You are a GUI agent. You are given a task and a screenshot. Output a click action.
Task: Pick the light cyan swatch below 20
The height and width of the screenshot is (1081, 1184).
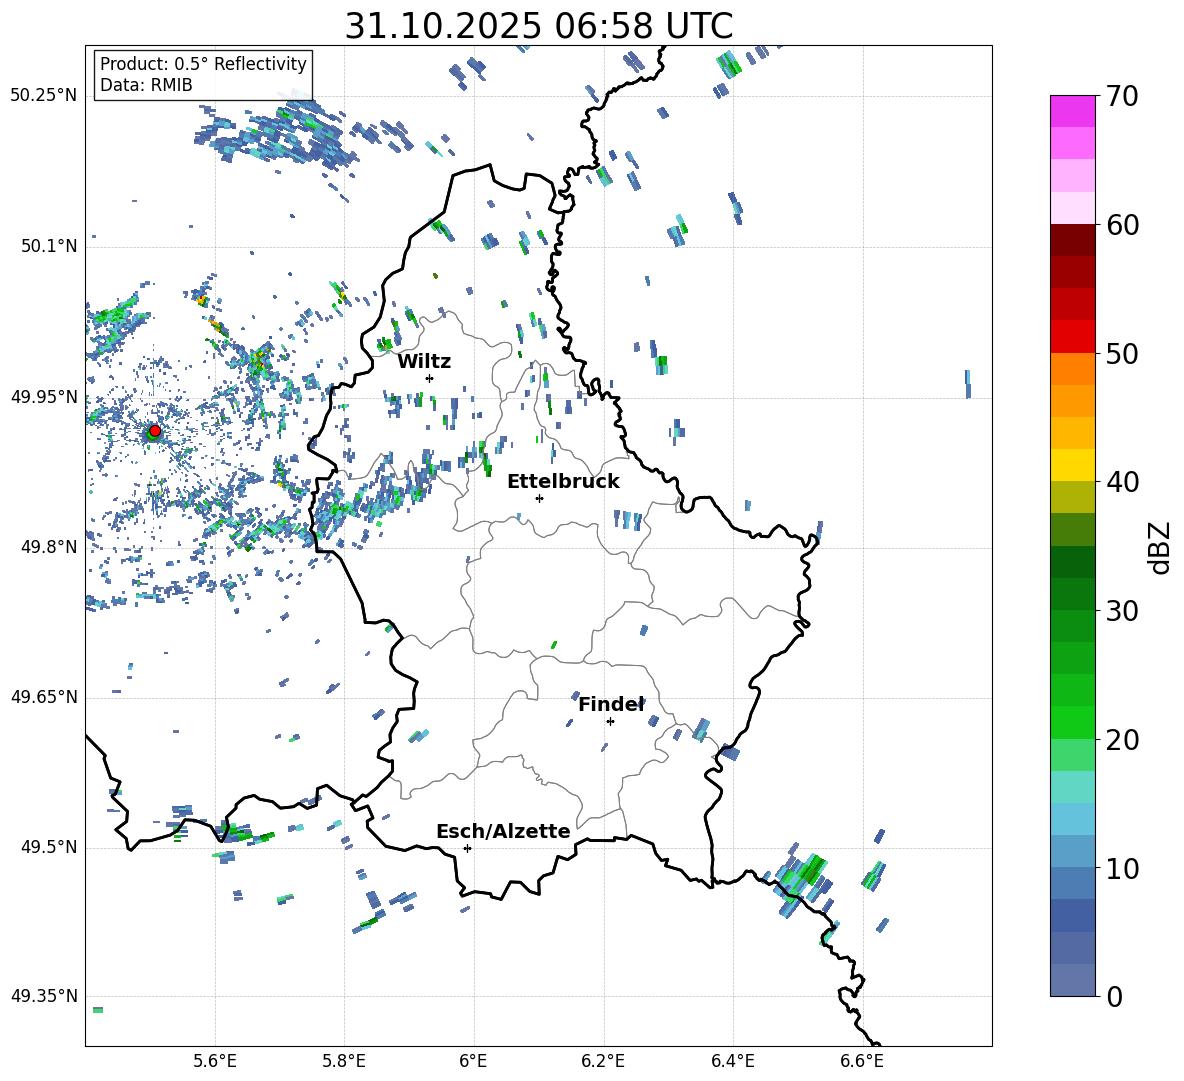[1072, 786]
